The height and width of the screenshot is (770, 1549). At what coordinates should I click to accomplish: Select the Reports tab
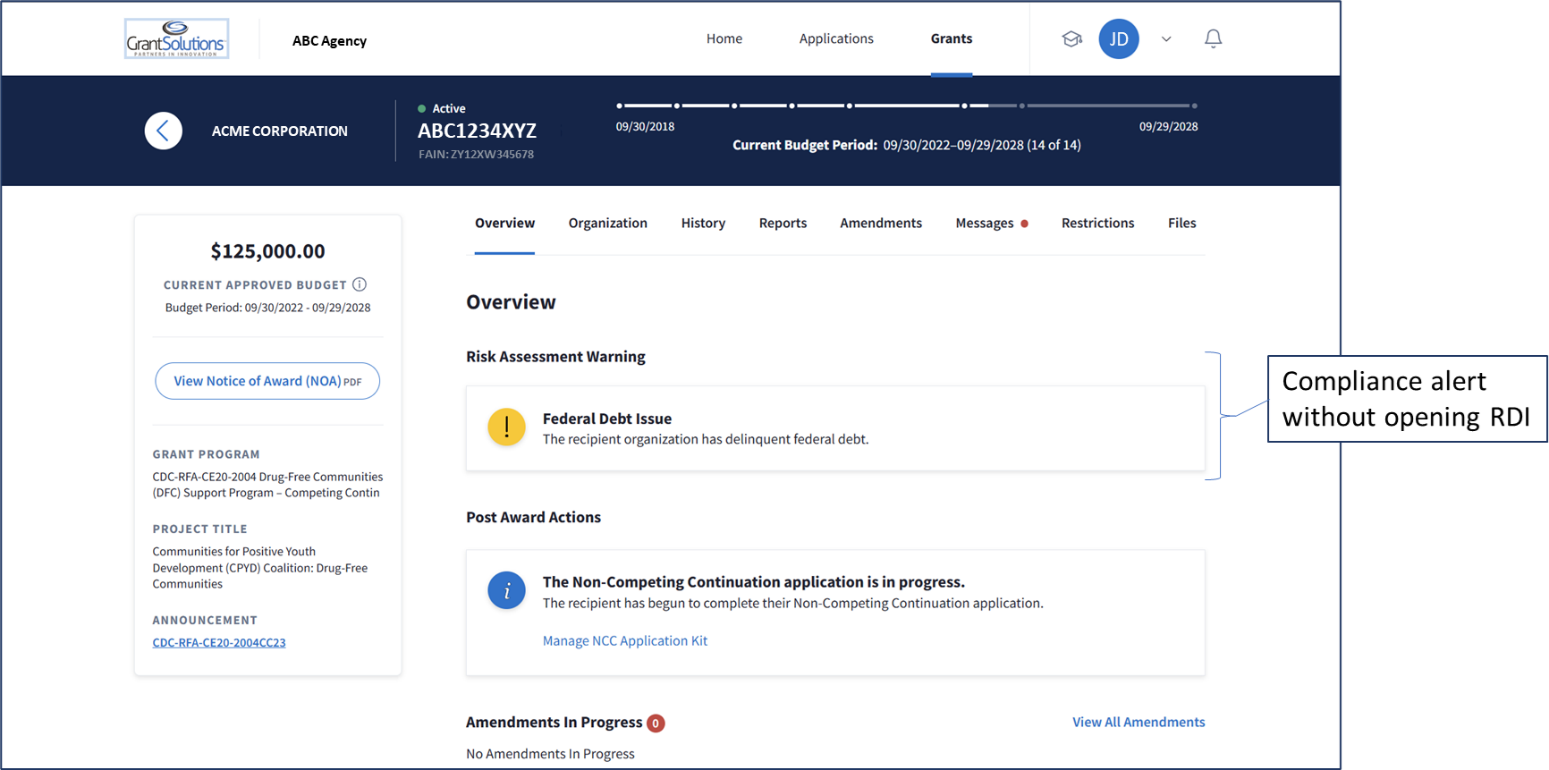click(x=782, y=223)
